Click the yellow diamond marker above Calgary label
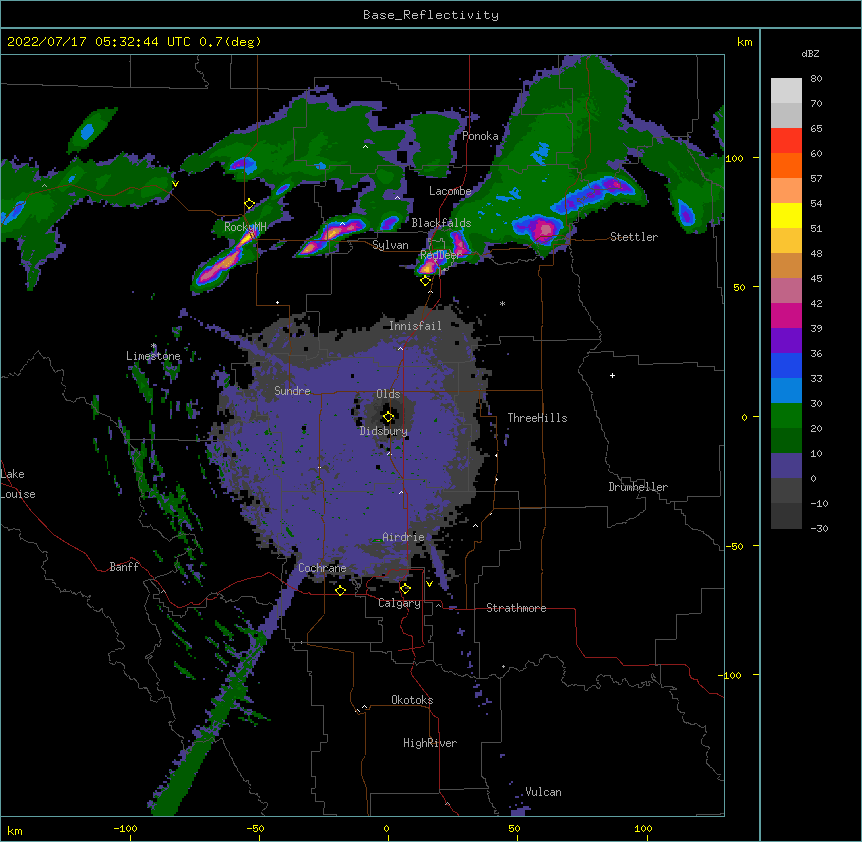 click(x=405, y=589)
